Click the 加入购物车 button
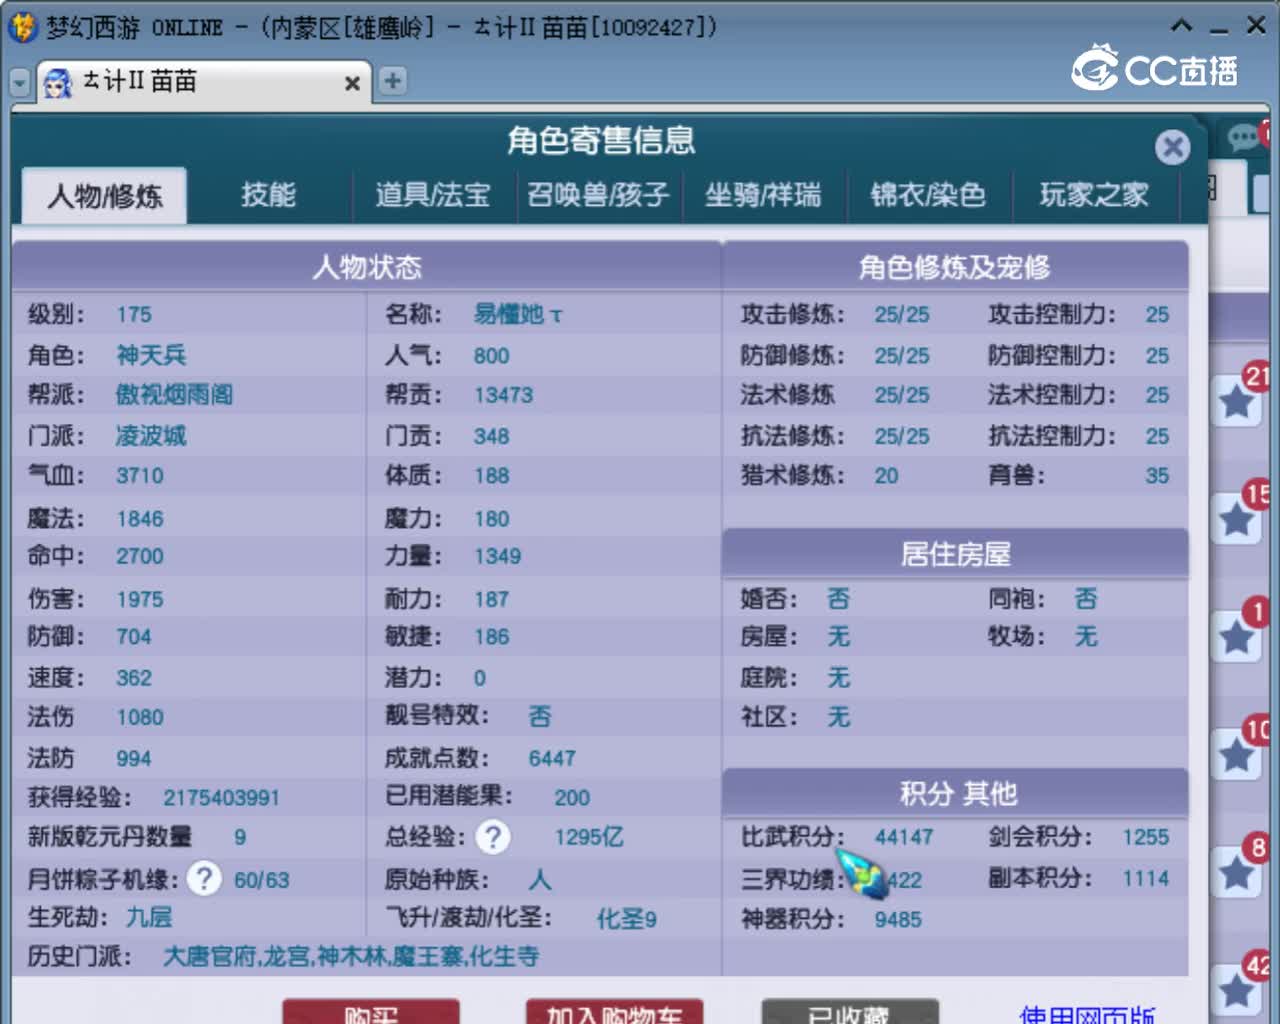Viewport: 1280px width, 1024px height. tap(614, 1012)
